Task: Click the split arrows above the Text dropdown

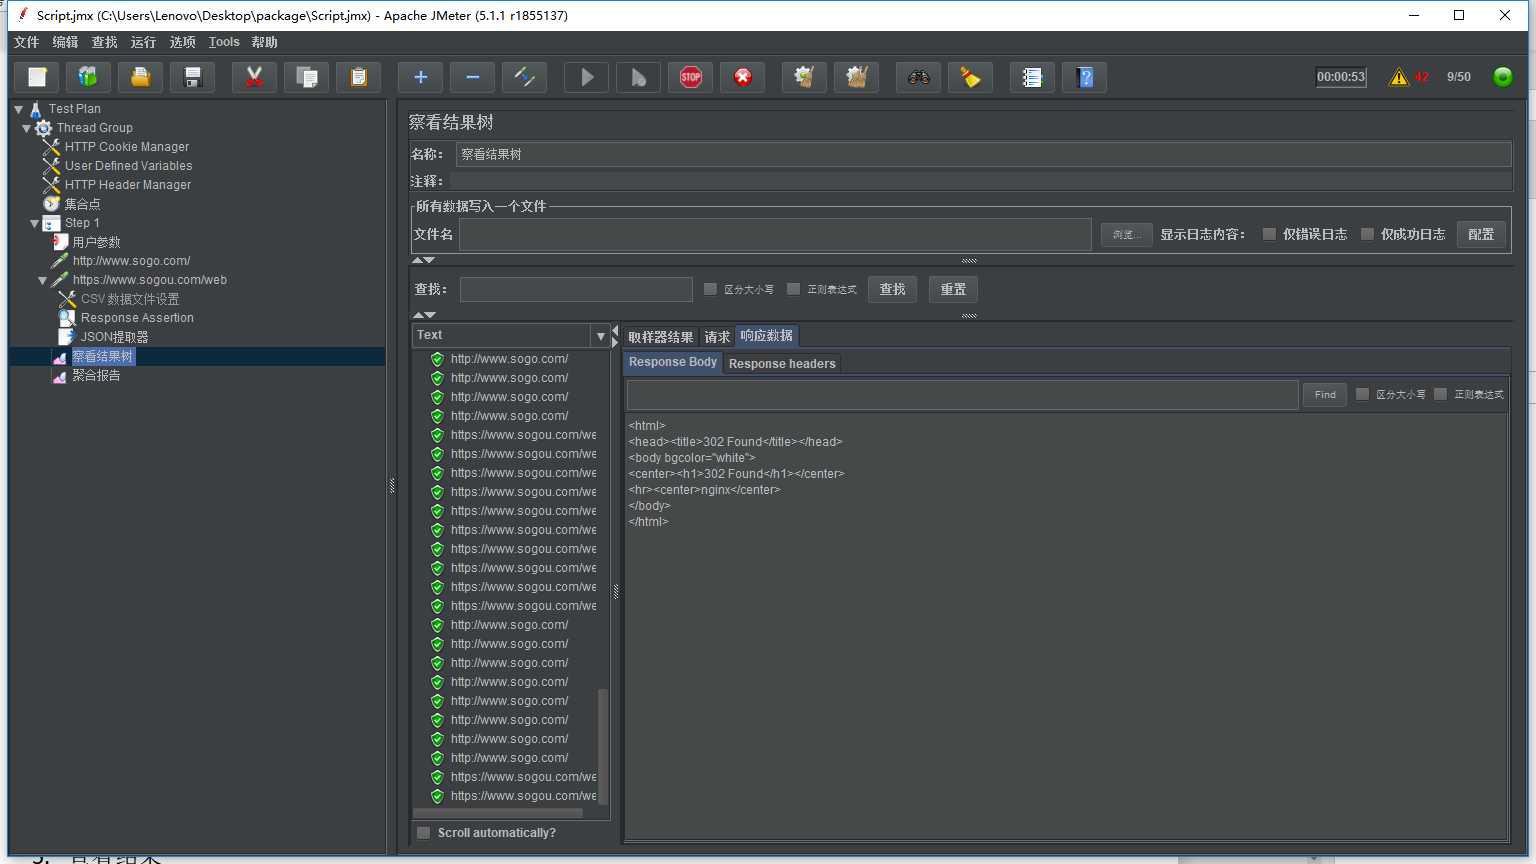Action: coord(424,315)
